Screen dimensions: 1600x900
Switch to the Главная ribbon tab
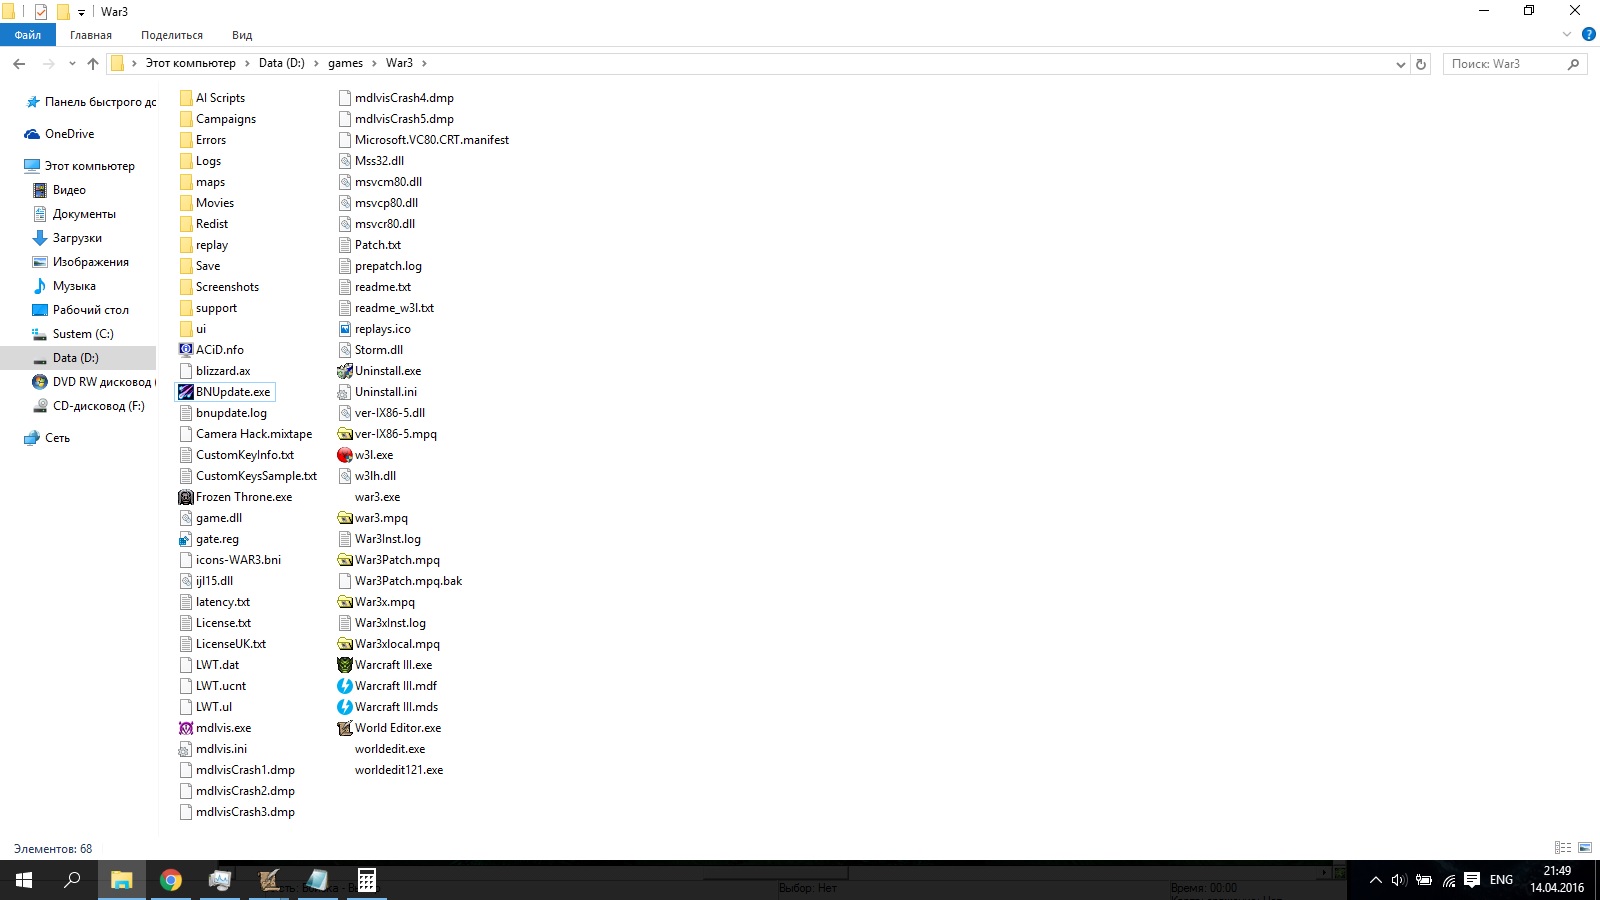[x=91, y=35]
